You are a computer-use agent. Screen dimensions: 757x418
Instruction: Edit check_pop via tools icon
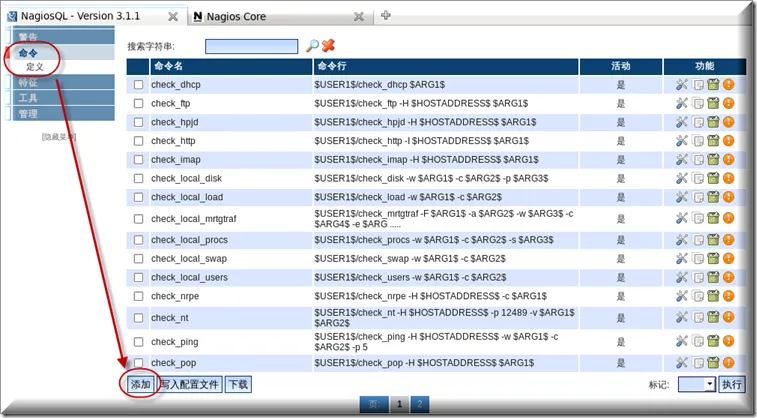(681, 362)
